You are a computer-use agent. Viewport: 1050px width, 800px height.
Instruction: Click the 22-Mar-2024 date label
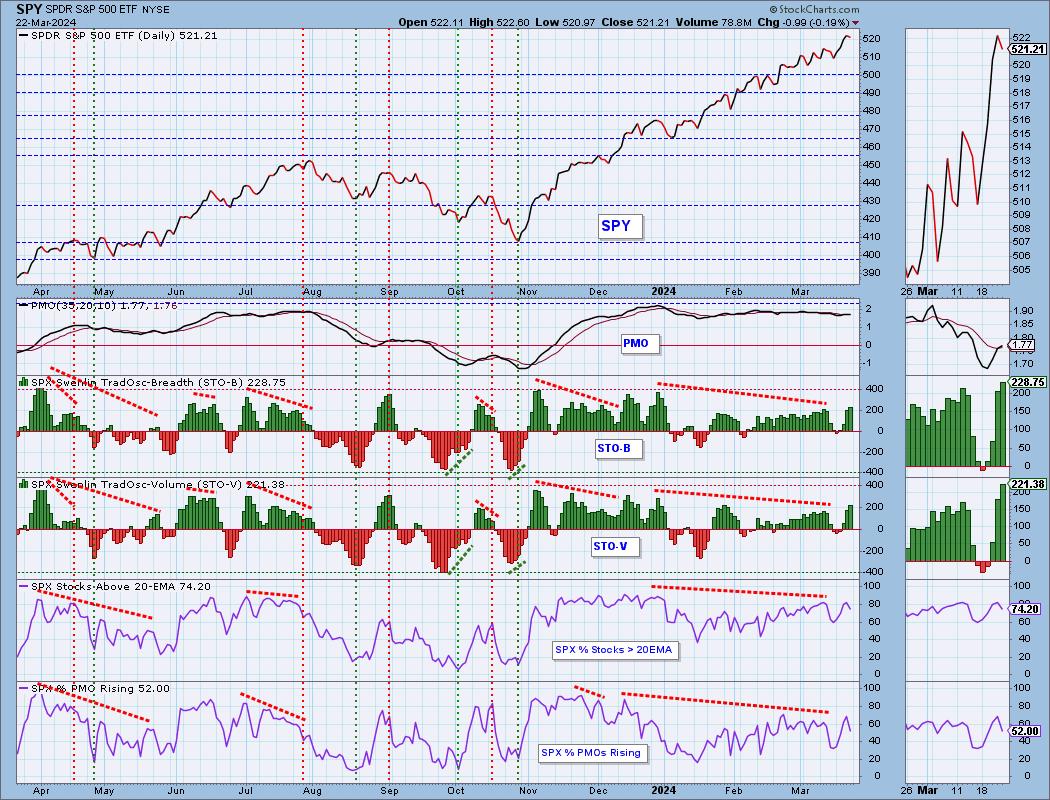click(45, 23)
